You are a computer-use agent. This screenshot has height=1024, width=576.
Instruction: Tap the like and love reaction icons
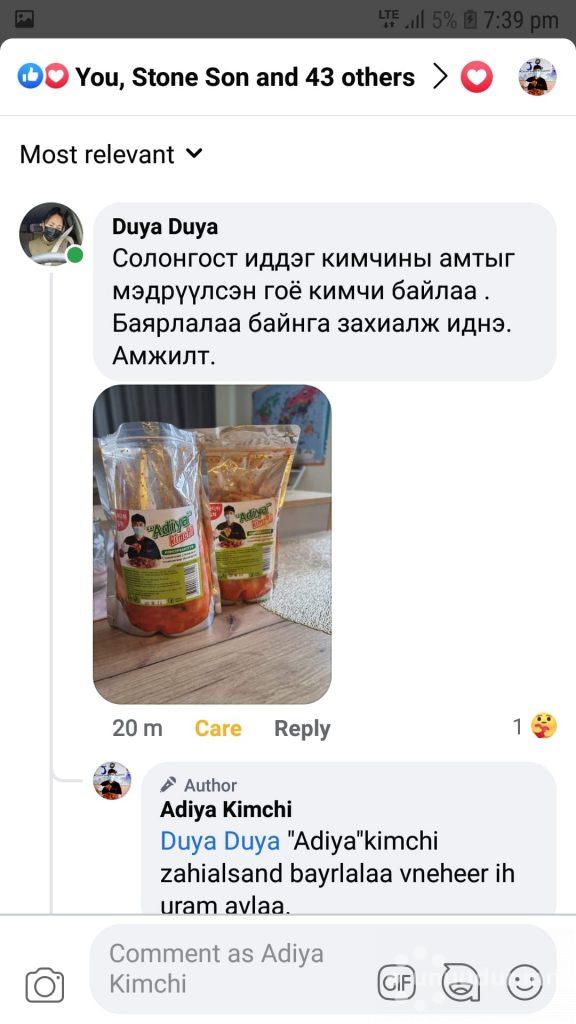tap(43, 77)
